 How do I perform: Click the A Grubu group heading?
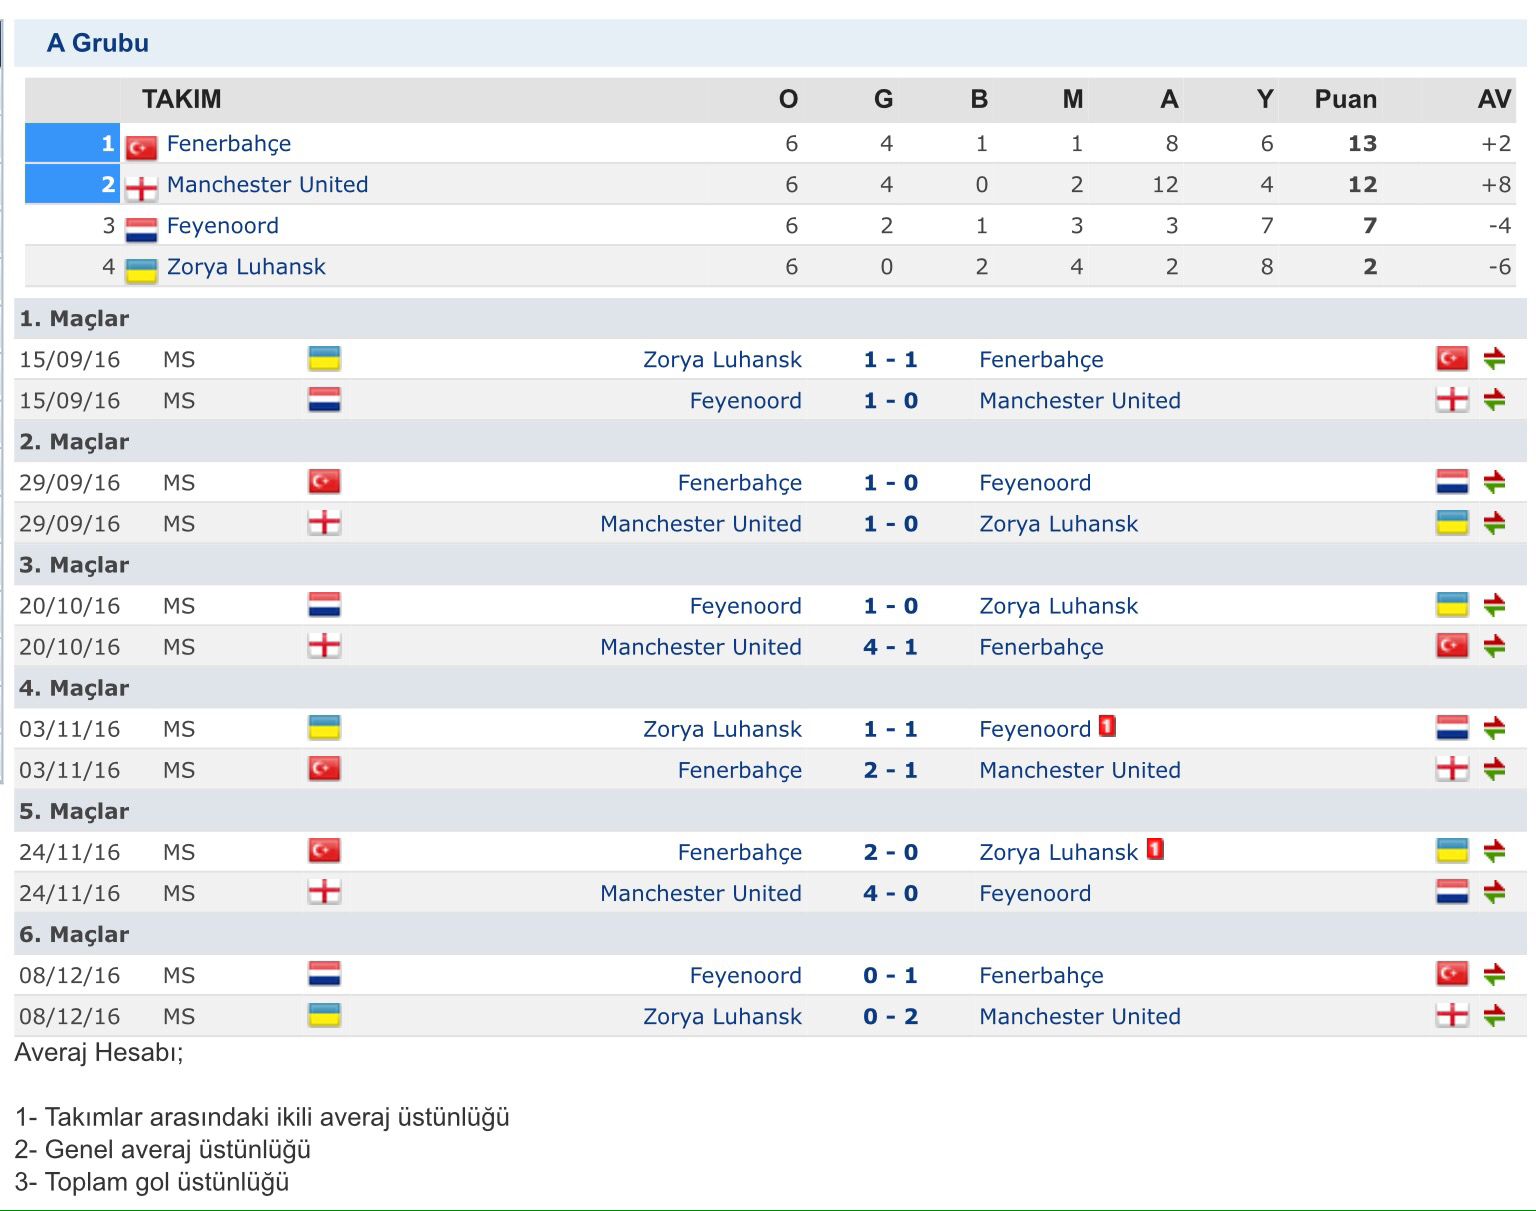(98, 43)
